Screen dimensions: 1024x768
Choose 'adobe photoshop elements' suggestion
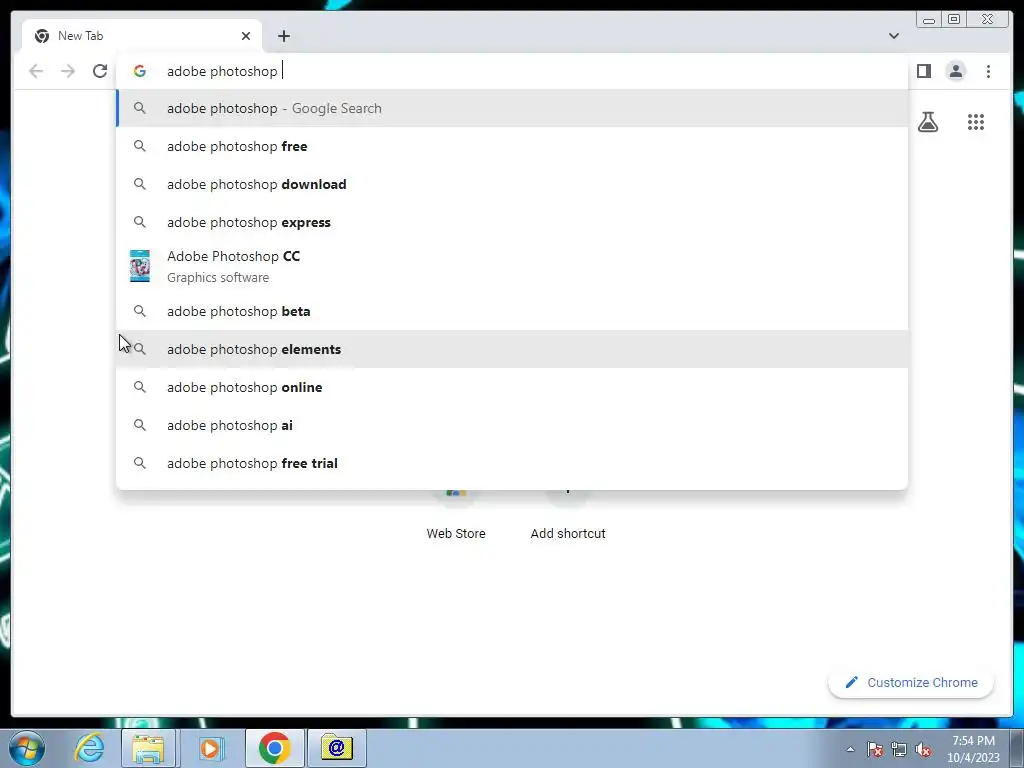coord(512,349)
